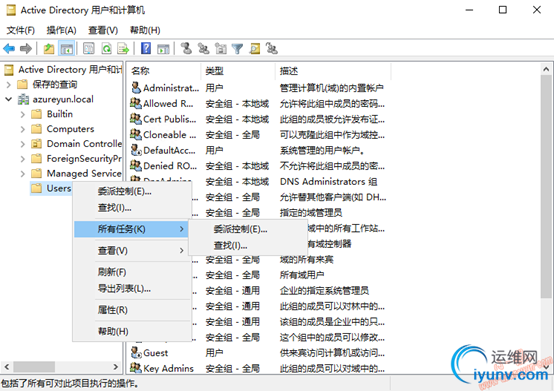Expand the ForeignSecurityPr... node arrow
This screenshot has height=391, width=554.
point(23,159)
